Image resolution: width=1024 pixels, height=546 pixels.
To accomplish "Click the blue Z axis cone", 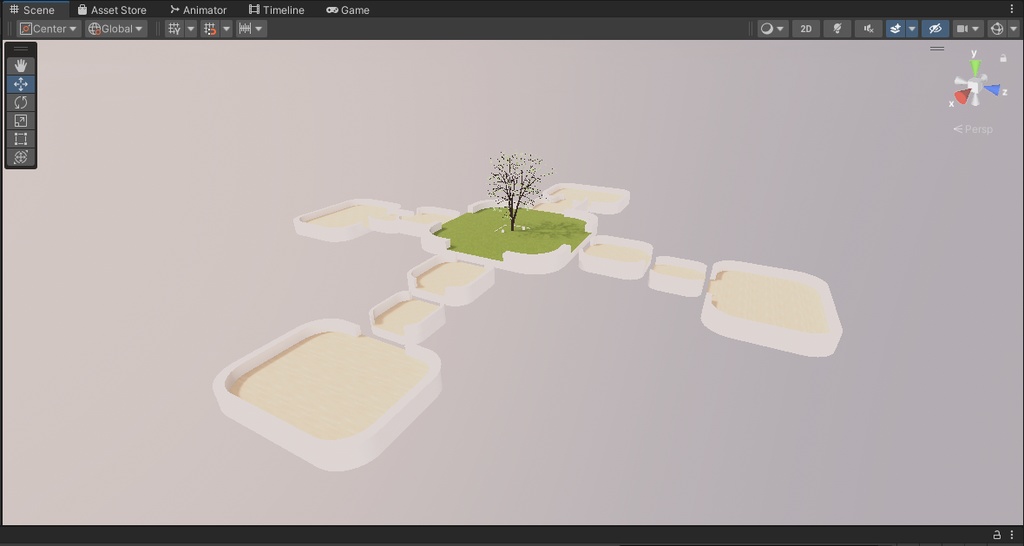I will click(x=993, y=89).
